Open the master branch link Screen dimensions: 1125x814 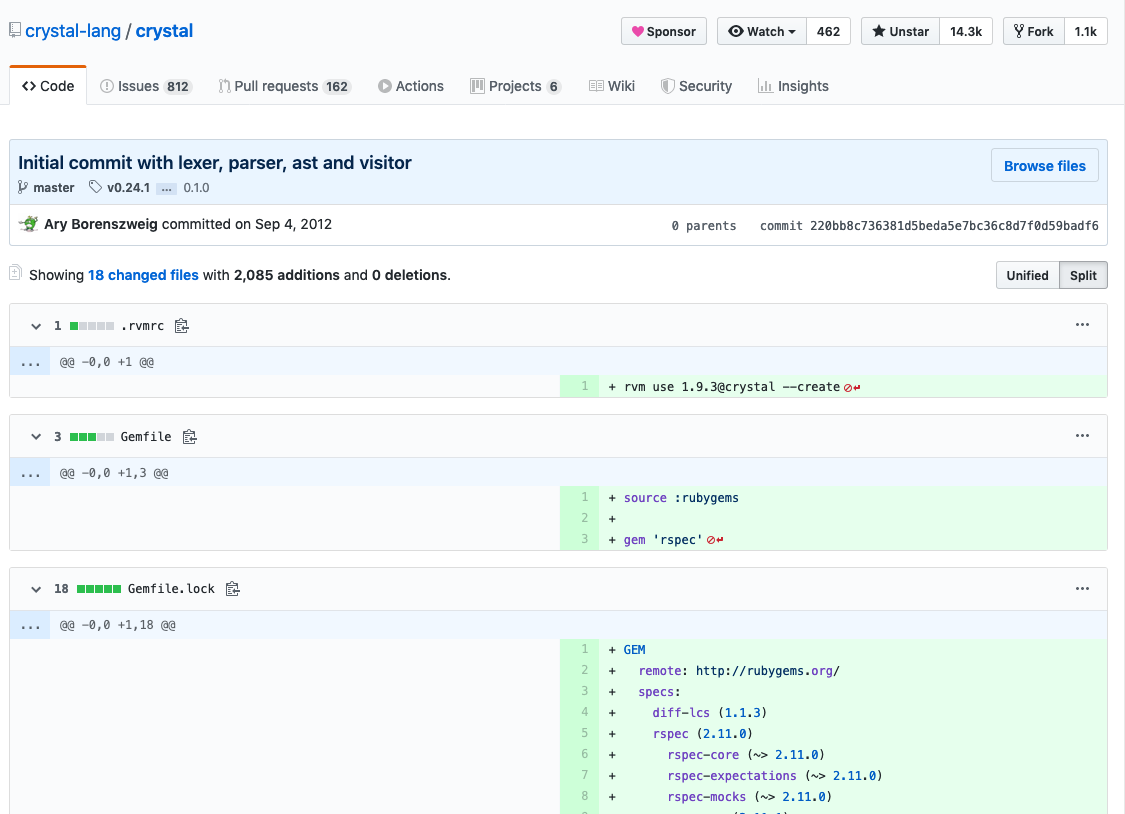(54, 188)
